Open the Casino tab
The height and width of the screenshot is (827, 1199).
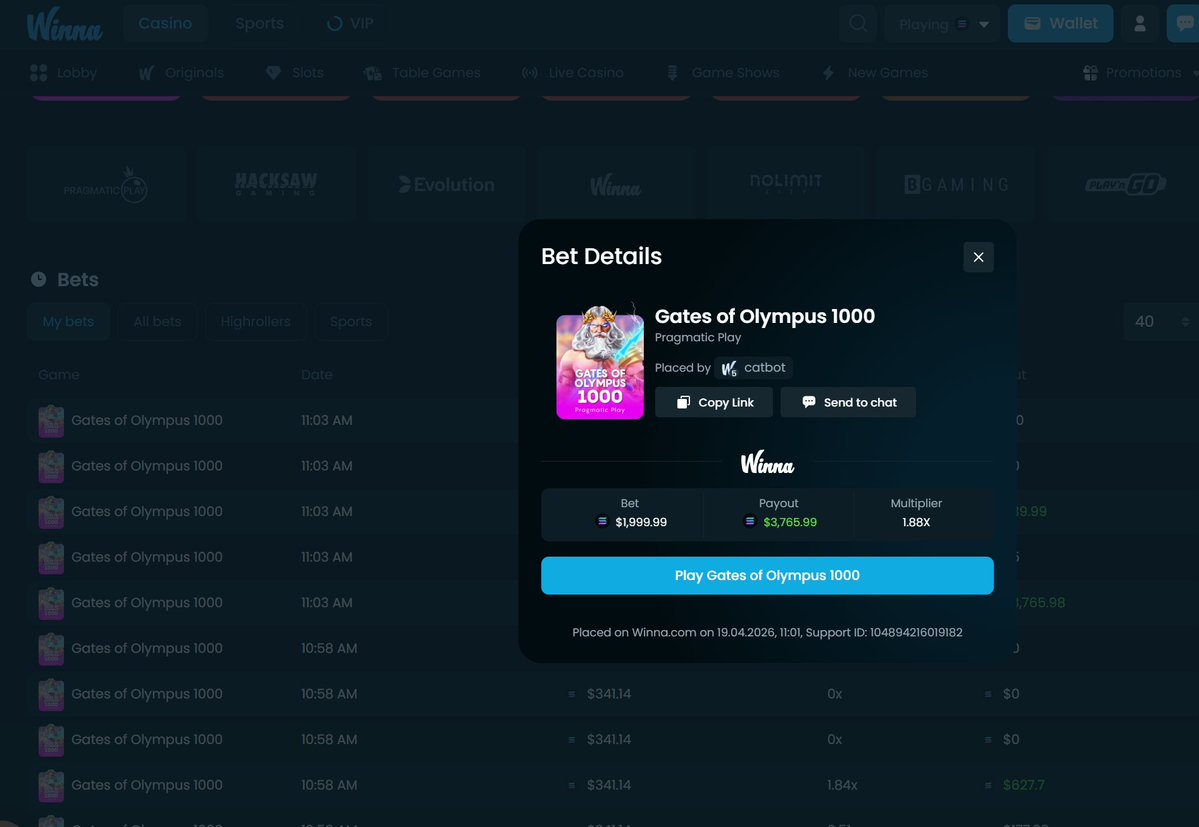(x=165, y=24)
